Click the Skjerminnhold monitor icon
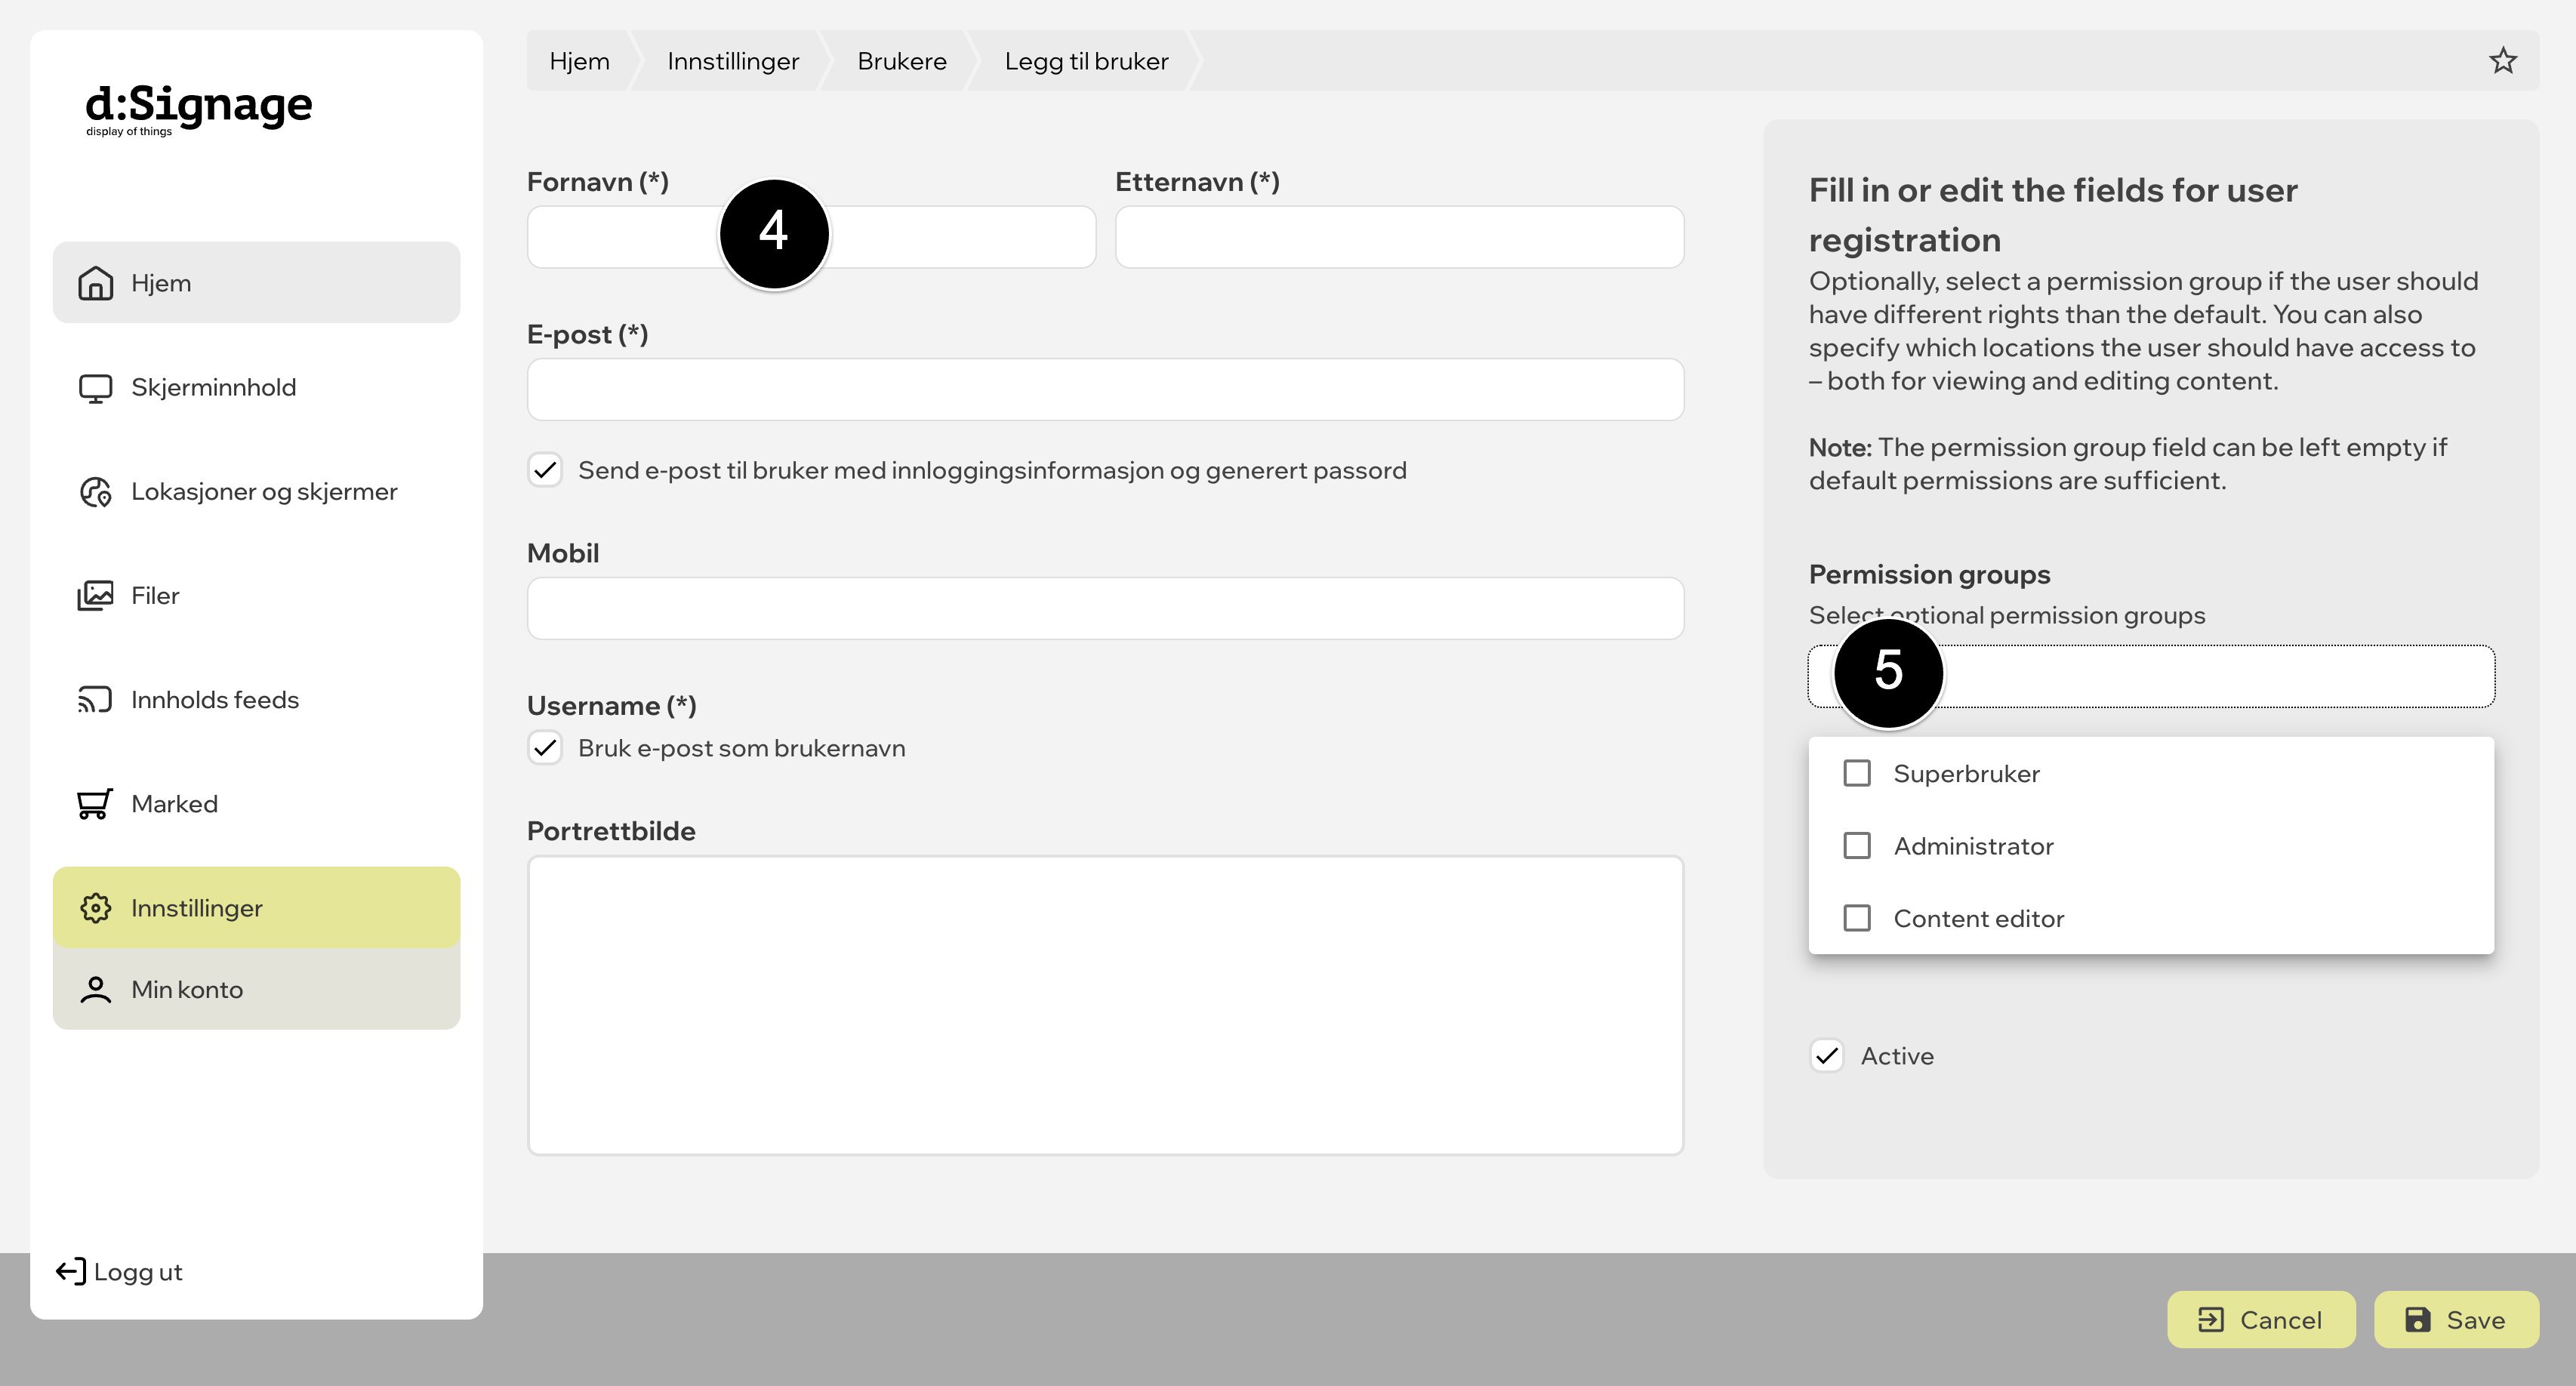The height and width of the screenshot is (1386, 2576). tap(95, 388)
